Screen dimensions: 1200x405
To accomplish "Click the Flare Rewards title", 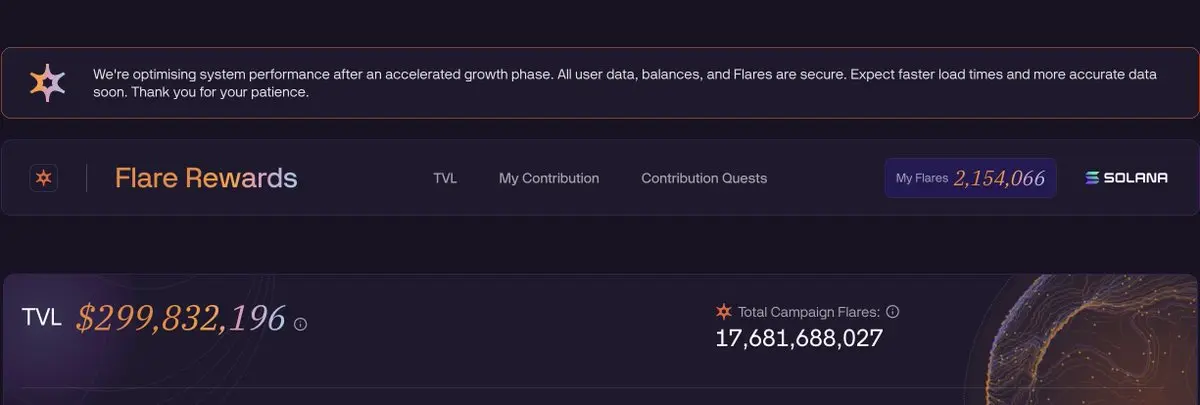I will pos(206,178).
